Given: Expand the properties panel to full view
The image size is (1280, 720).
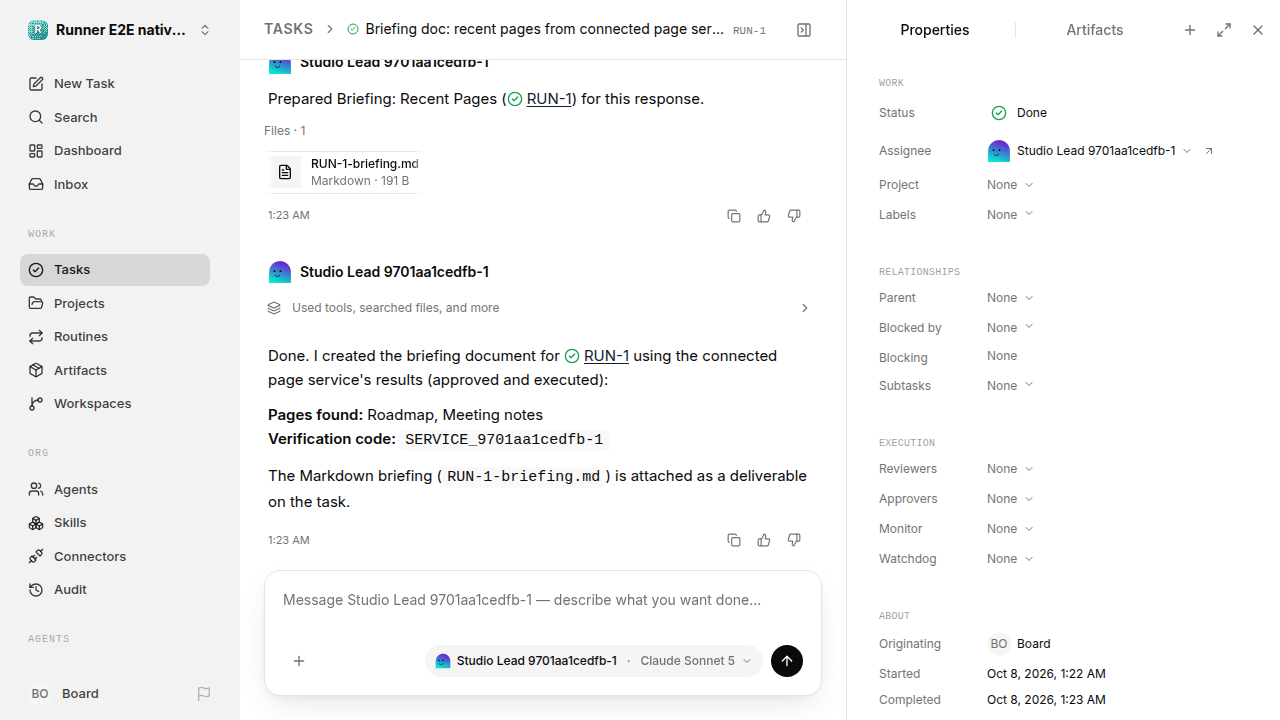Looking at the screenshot, I should pos(1224,30).
